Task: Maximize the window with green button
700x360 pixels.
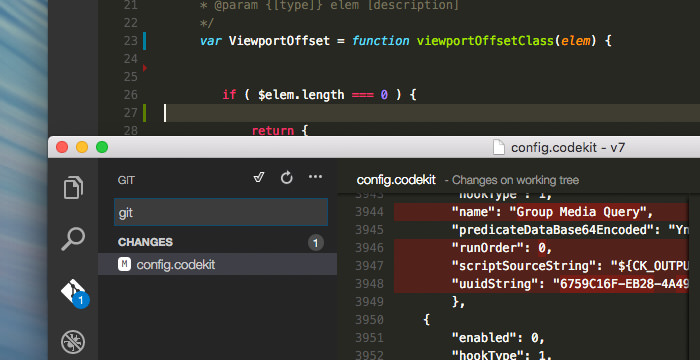Action: click(x=102, y=147)
